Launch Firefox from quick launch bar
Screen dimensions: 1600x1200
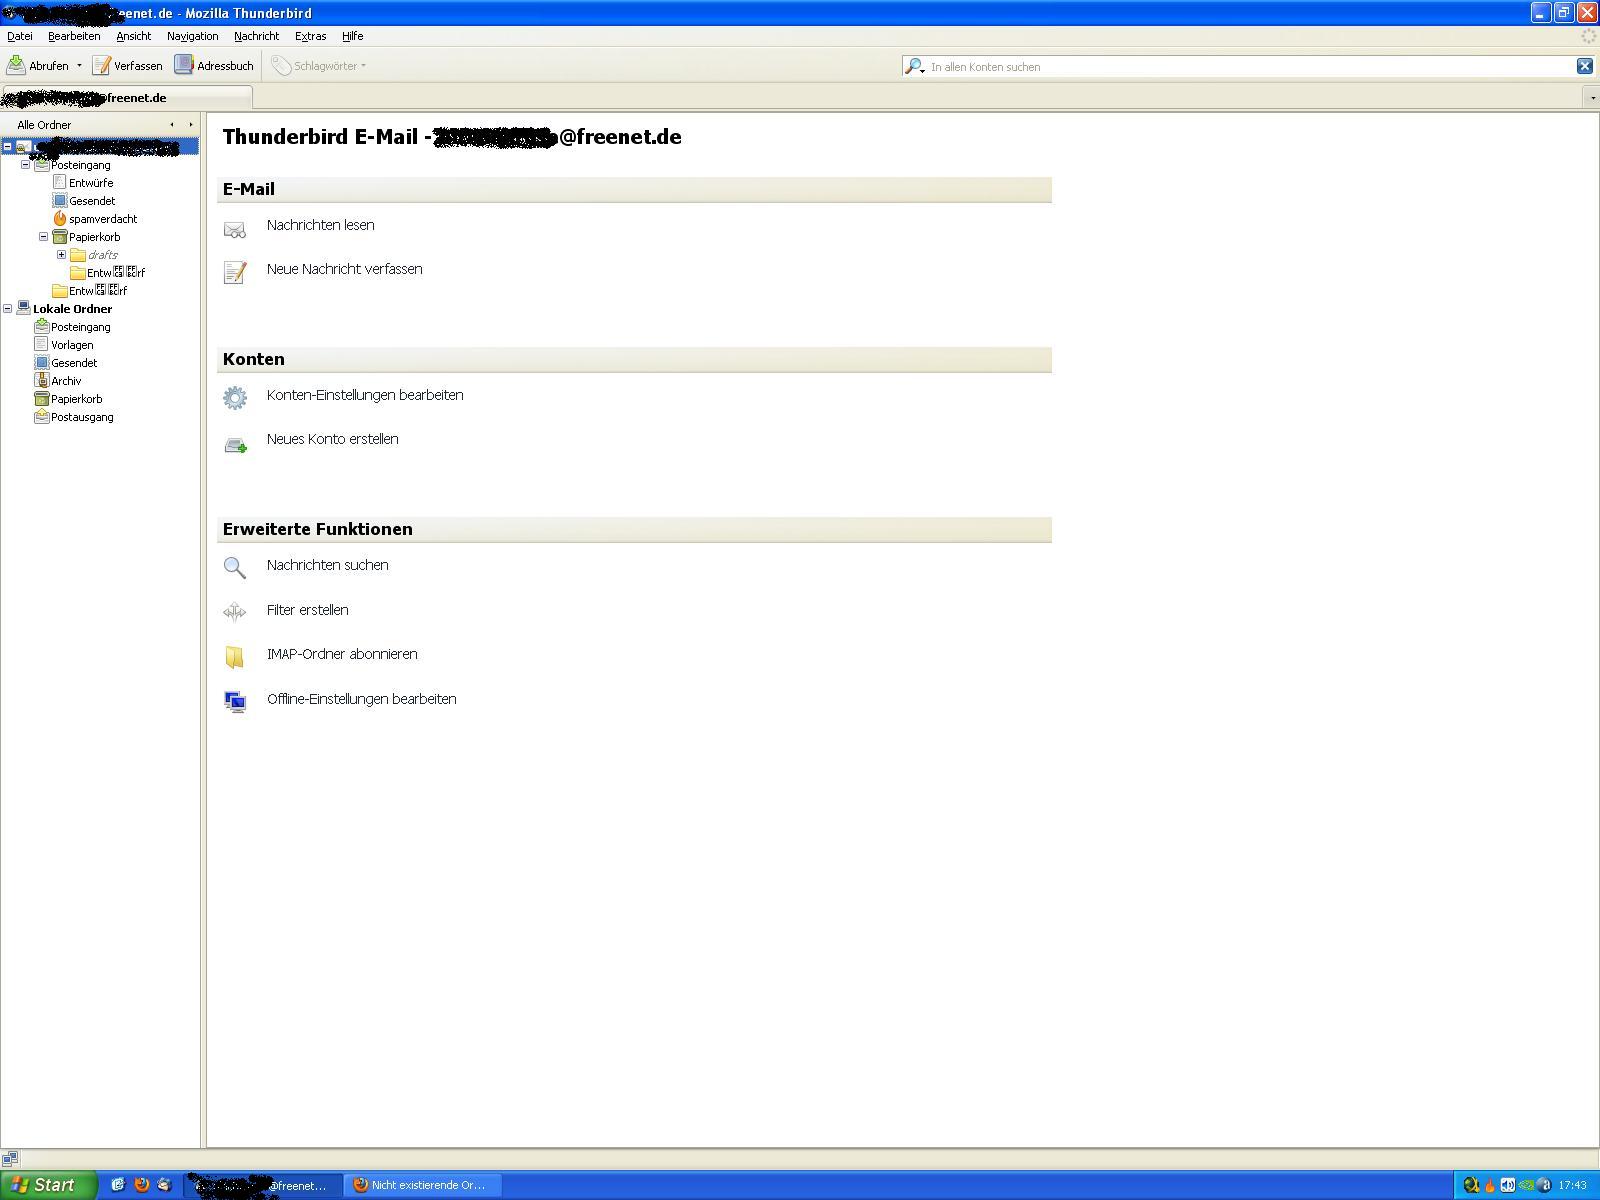(x=141, y=1185)
